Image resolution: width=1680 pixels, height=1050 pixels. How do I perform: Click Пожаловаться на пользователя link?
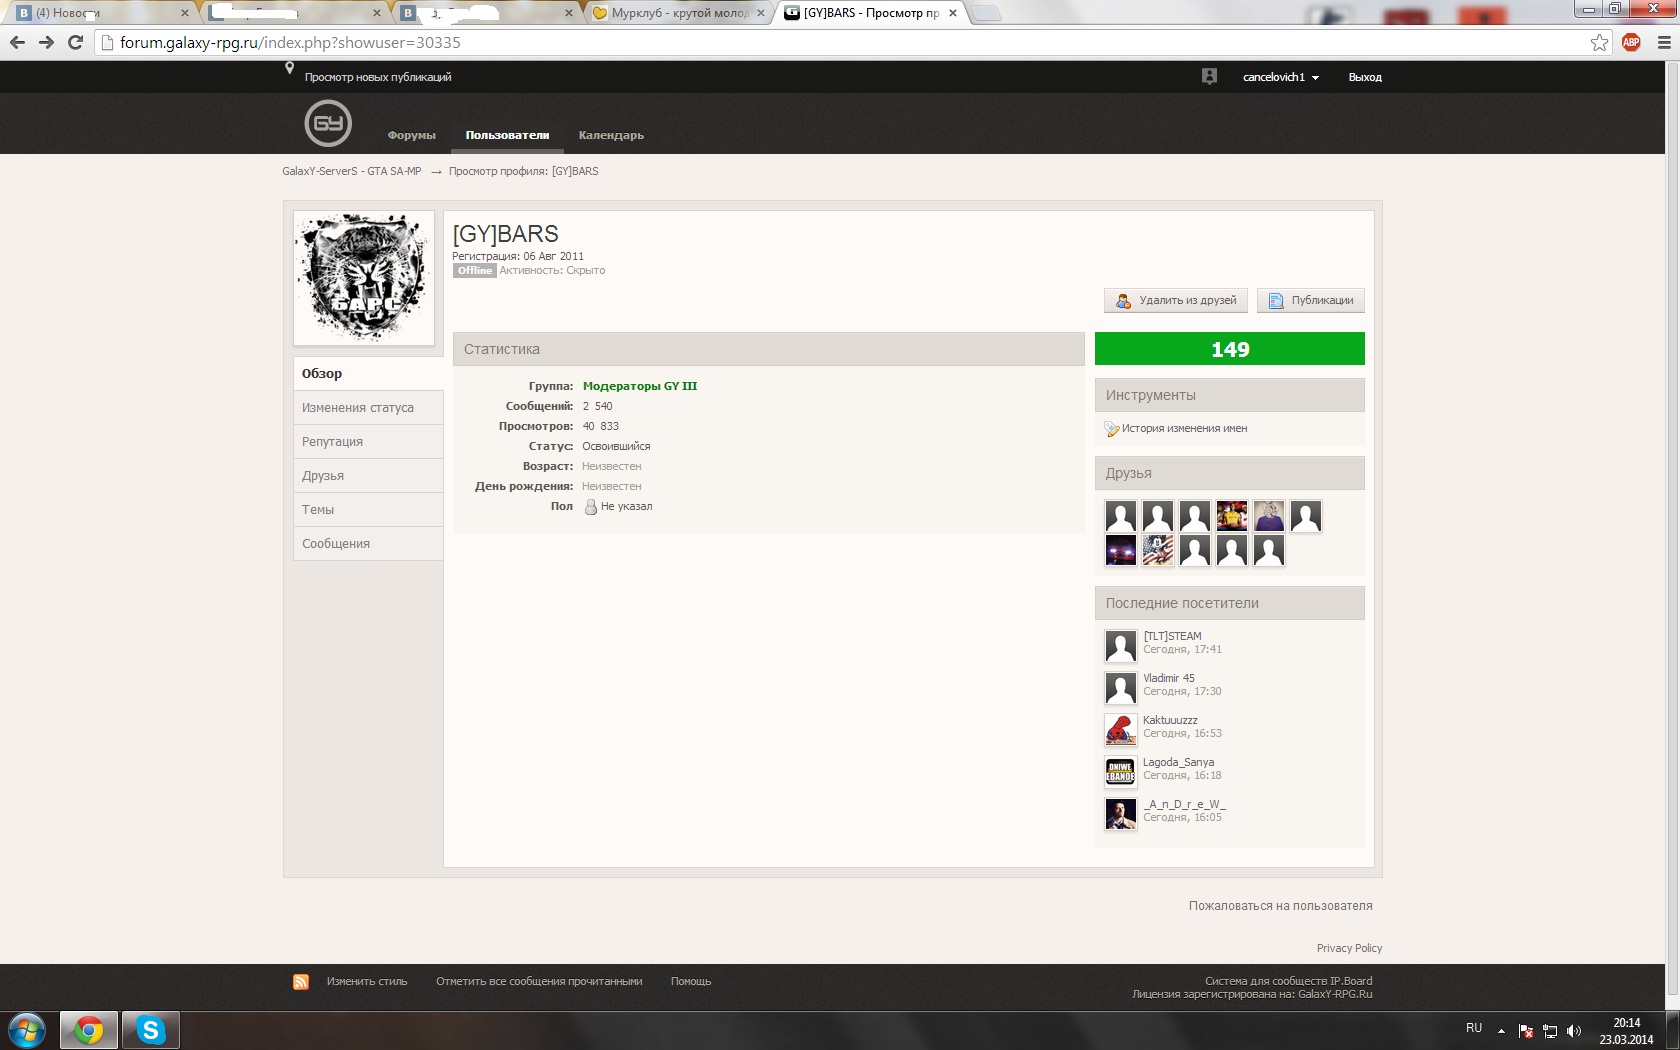(1280, 906)
